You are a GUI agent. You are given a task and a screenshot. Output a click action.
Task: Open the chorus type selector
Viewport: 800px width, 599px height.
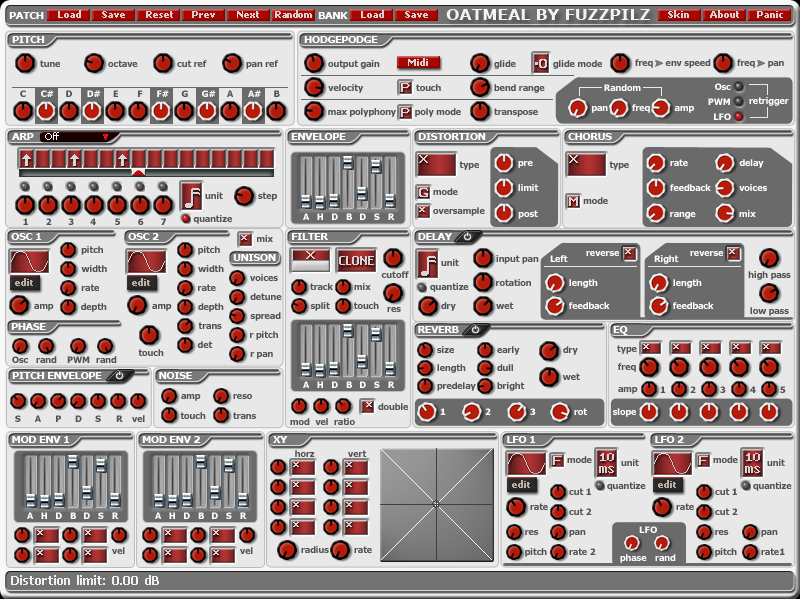(x=586, y=165)
